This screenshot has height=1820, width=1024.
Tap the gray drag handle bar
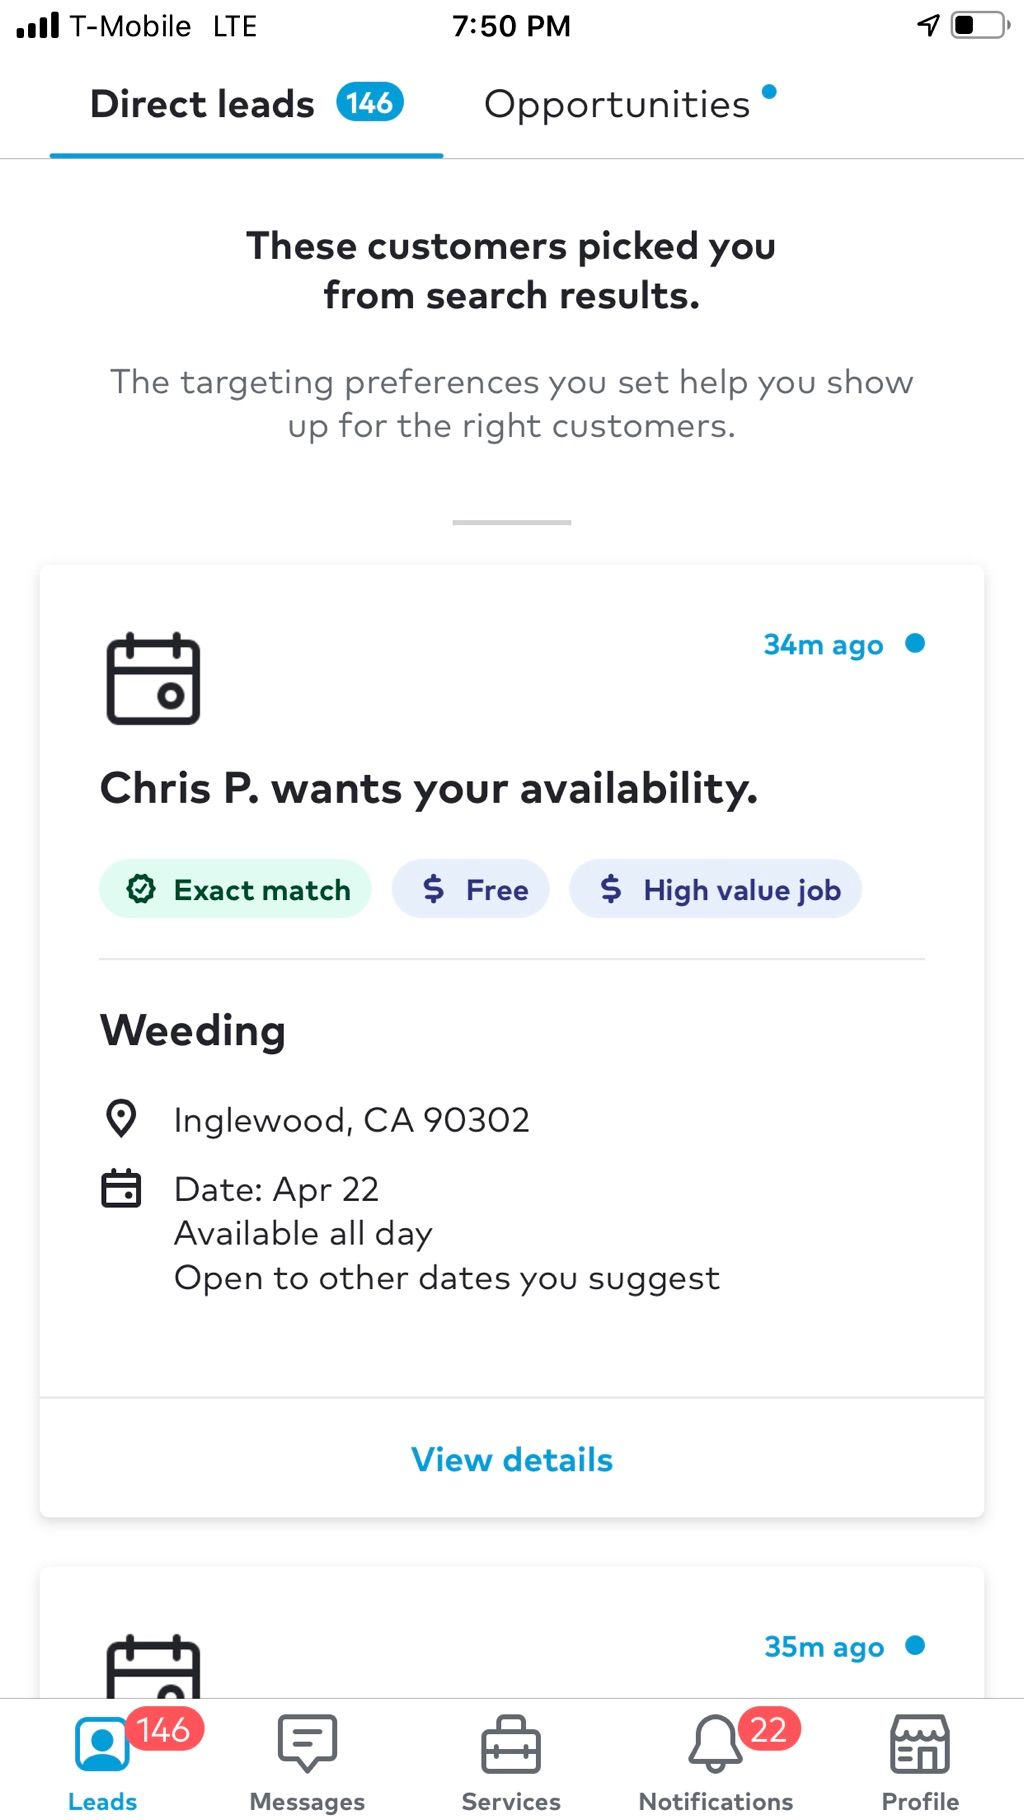(x=512, y=522)
